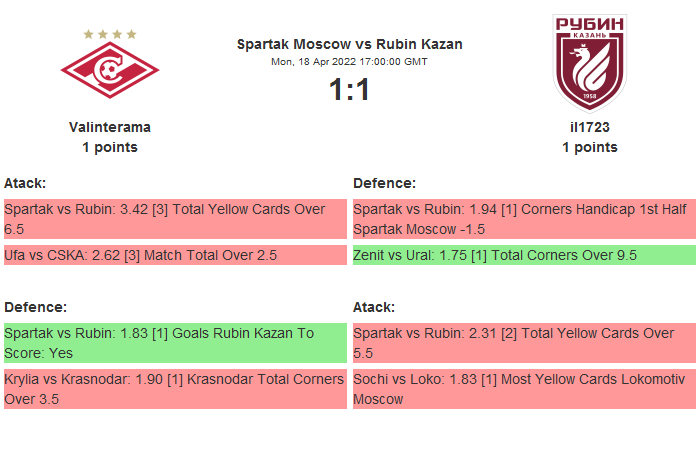This screenshot has height=460, width=700.
Task: Click the match date Mon, 18 Apr 2022
Action: point(349,62)
